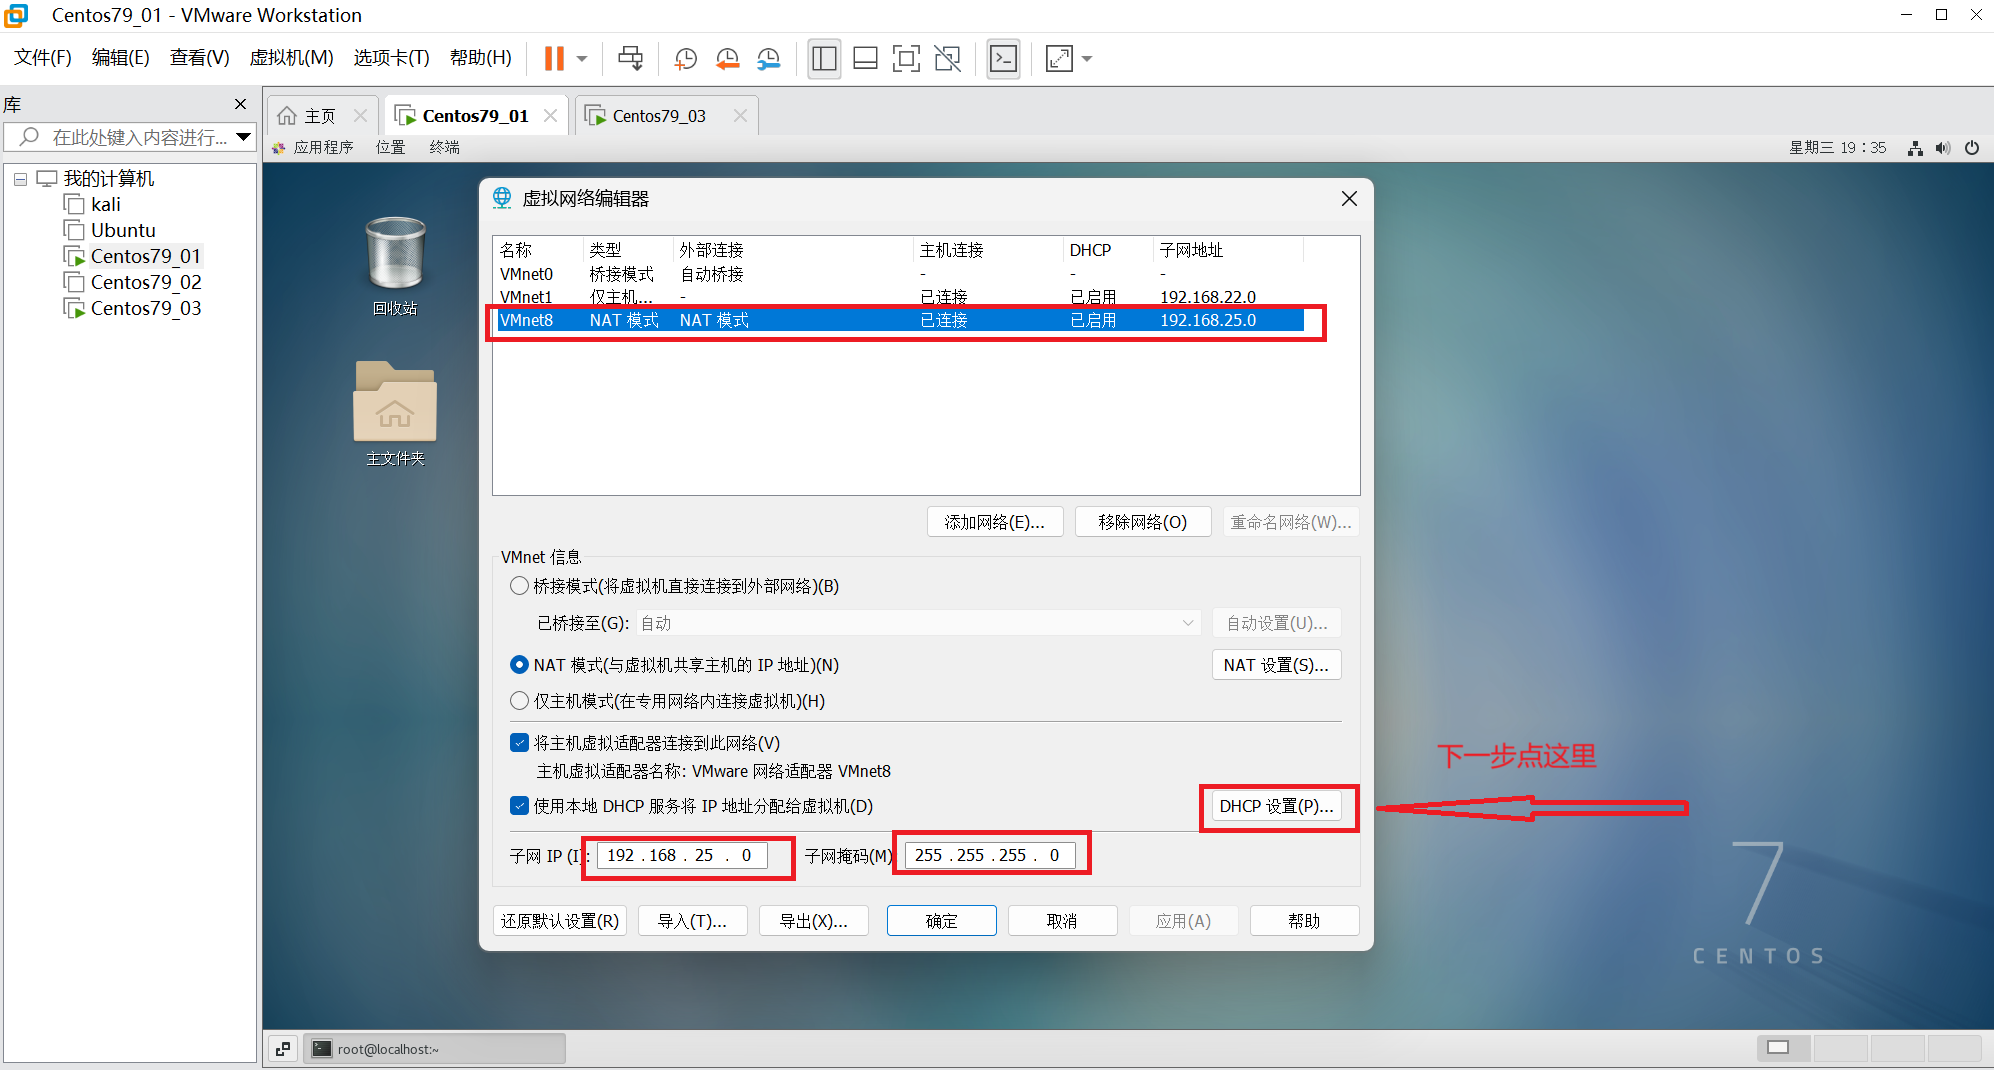Toggle 使用本地 DHCP 服务 checkbox
Viewport: 1994px width, 1070px height.
pos(519,806)
